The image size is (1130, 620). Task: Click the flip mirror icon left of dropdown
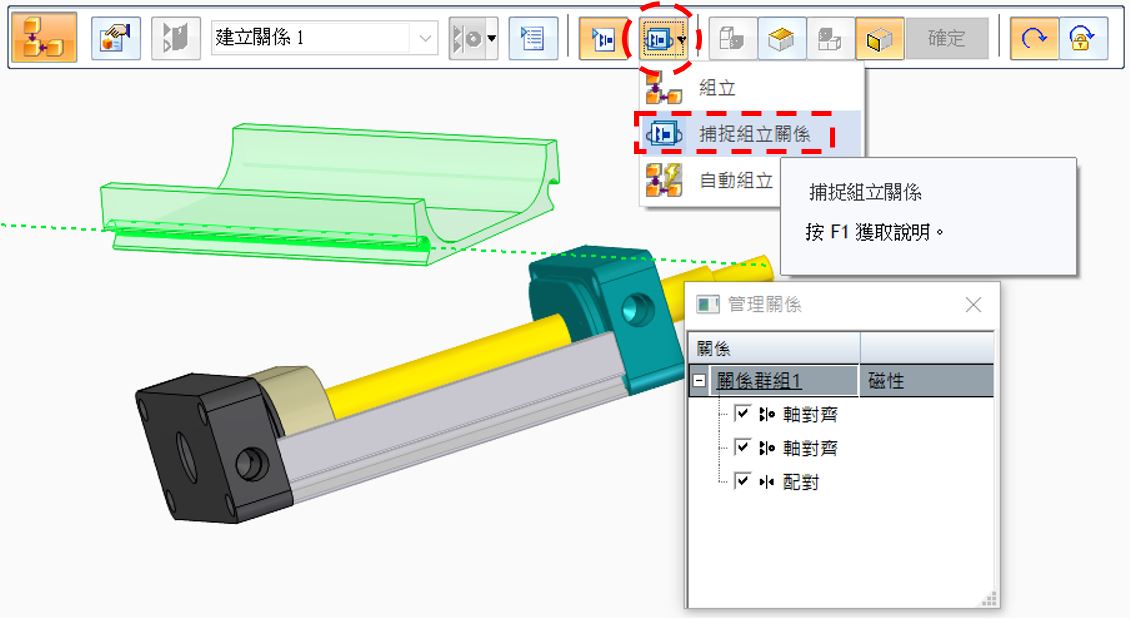tap(175, 38)
